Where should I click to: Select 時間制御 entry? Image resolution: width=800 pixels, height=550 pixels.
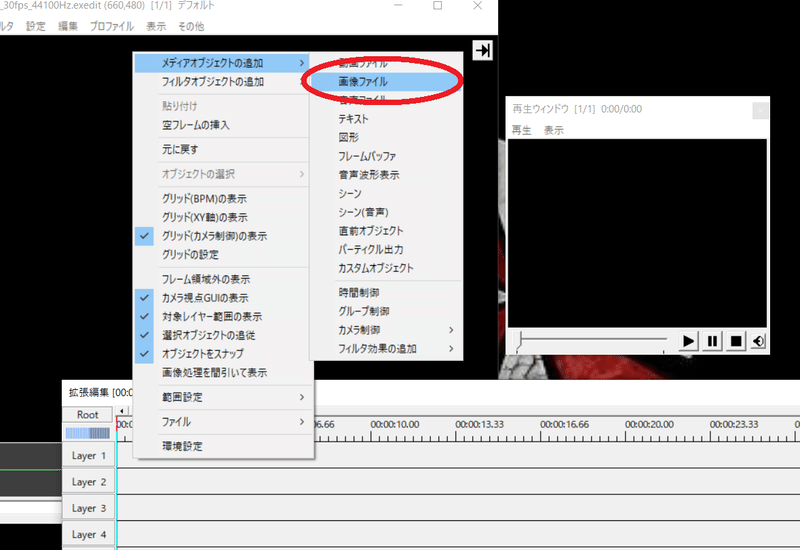pos(386,292)
